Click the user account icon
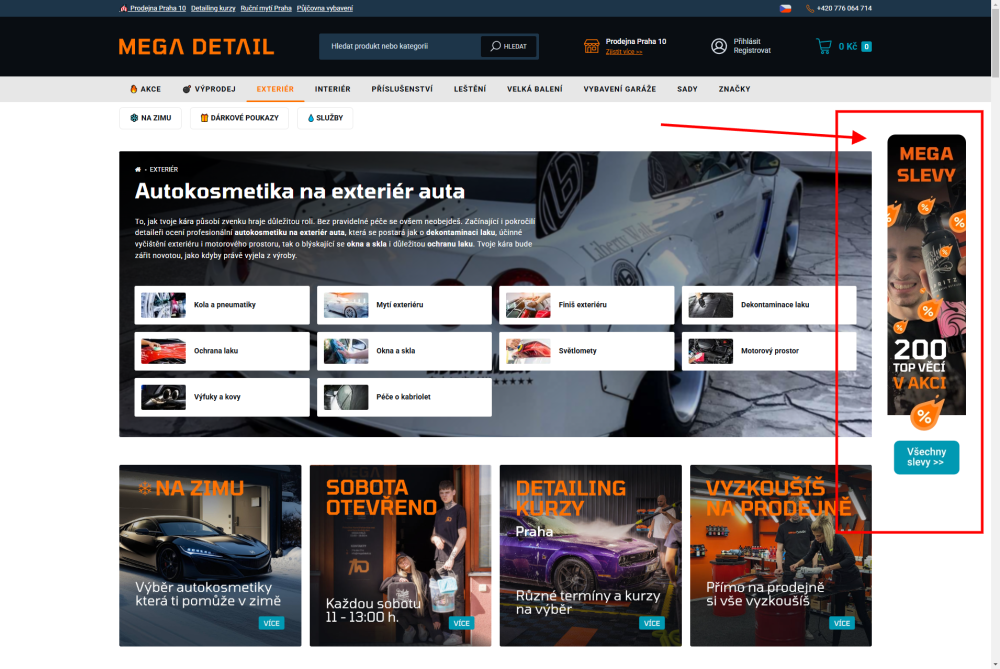The image size is (1000, 669). tap(719, 46)
